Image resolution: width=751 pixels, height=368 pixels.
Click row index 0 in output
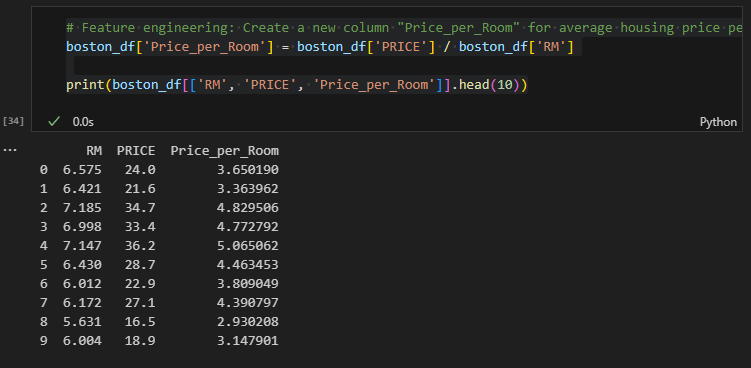point(44,170)
